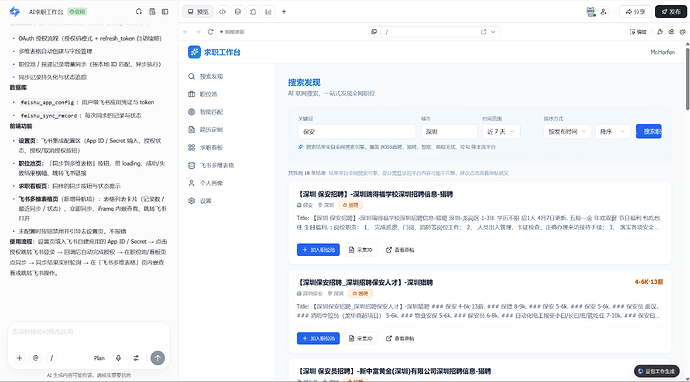Click the headset support icon in chat header
690x382 pixels.
point(139,11)
